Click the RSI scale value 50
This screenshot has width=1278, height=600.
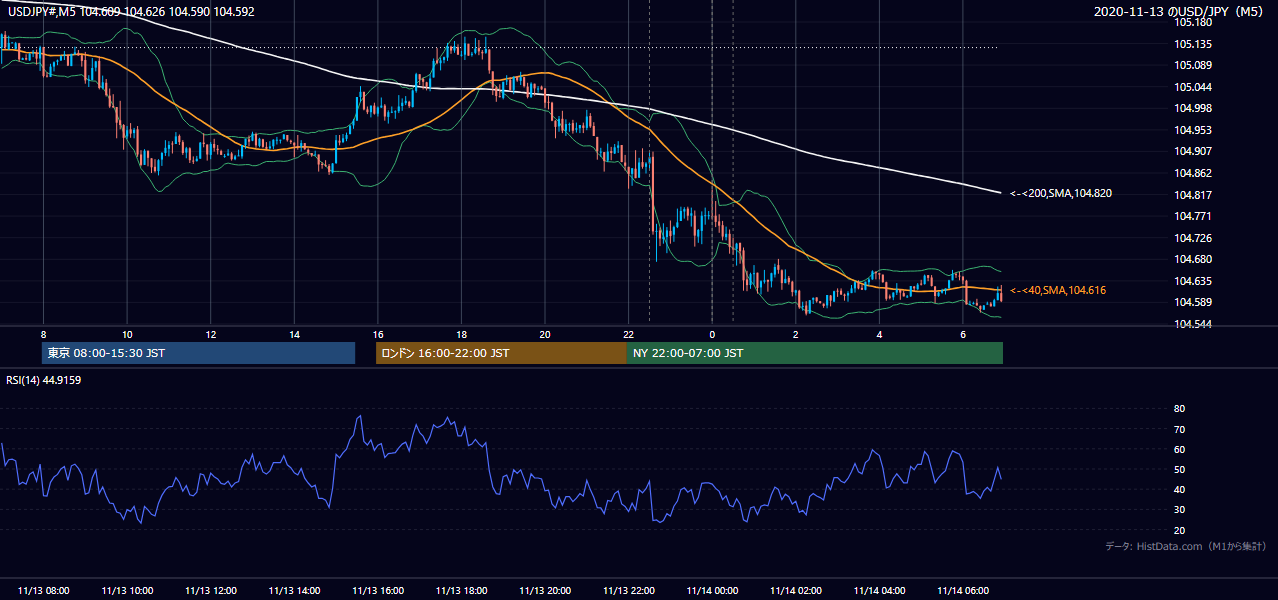1180,469
